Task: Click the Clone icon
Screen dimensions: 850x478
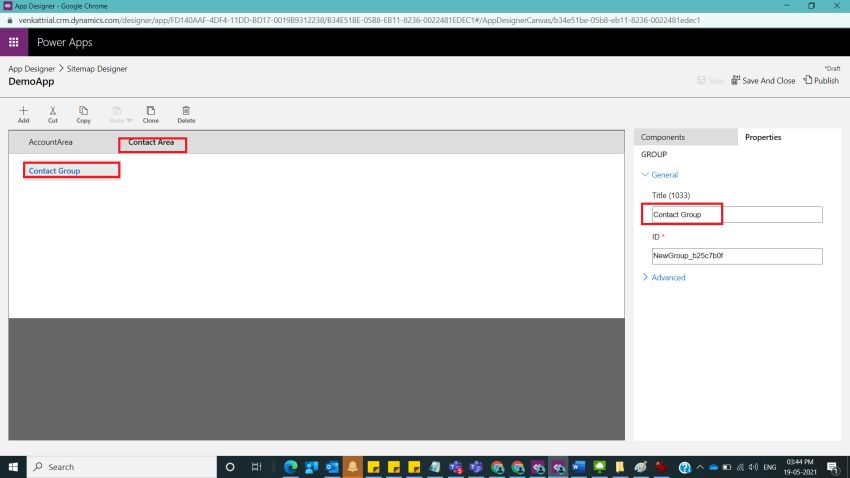Action: (x=150, y=110)
